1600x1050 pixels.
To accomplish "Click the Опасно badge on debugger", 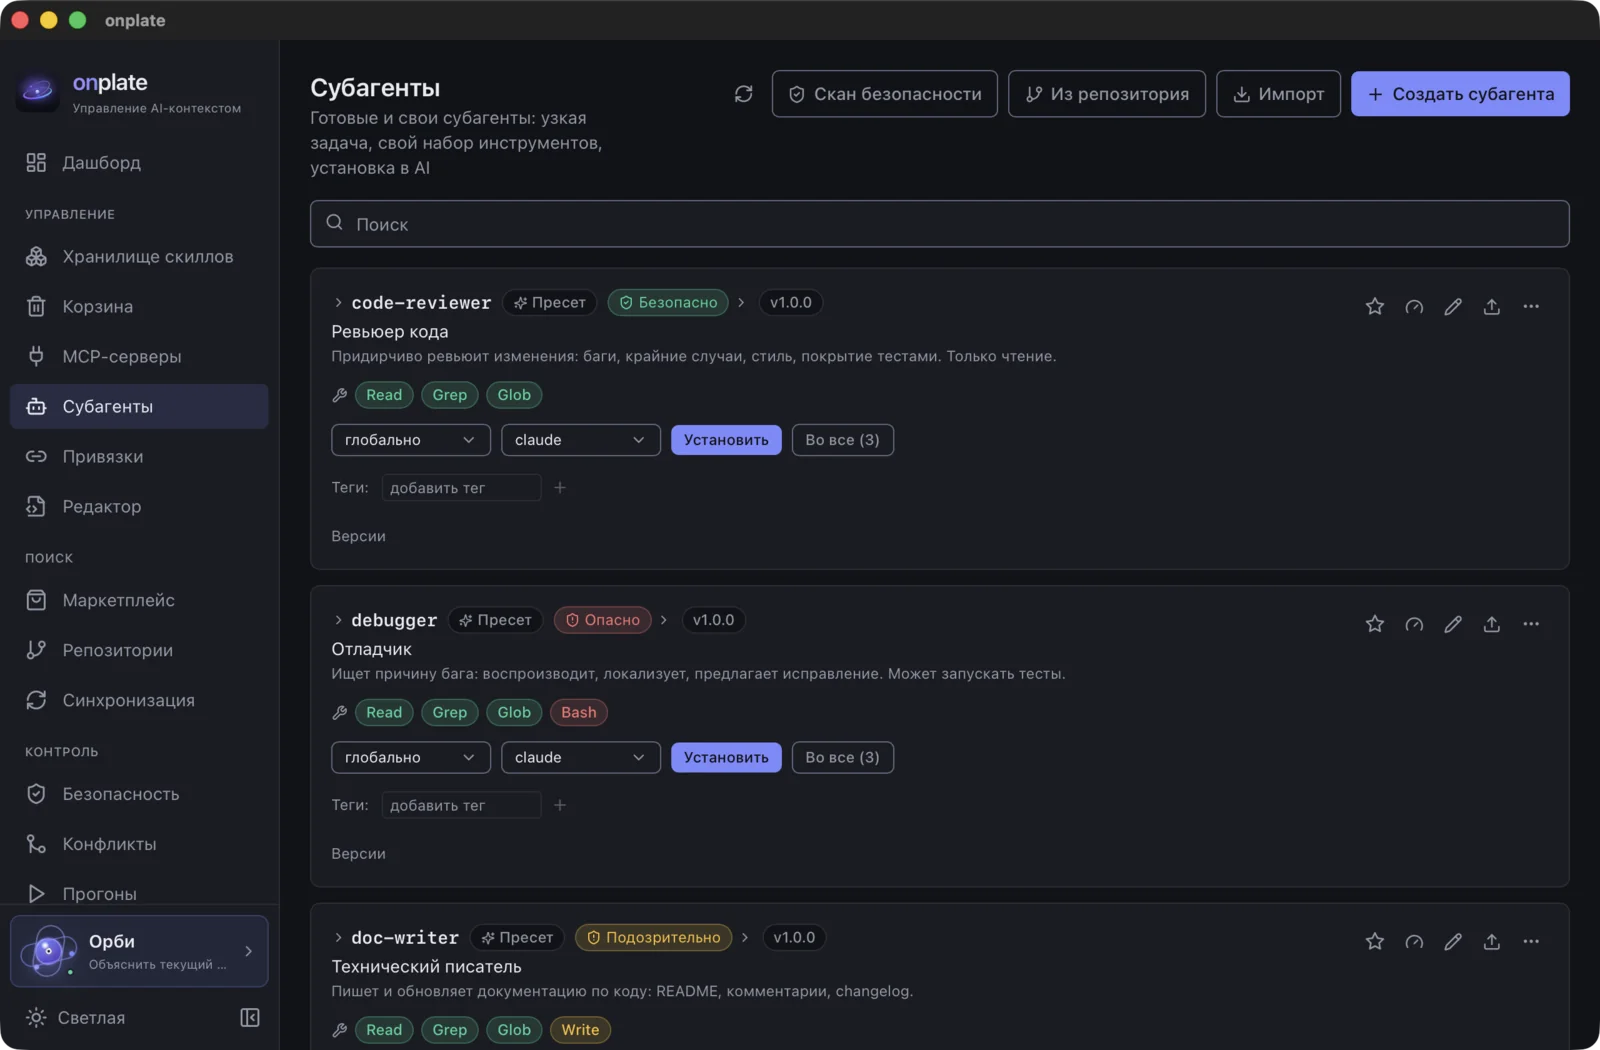I will click(x=603, y=620).
